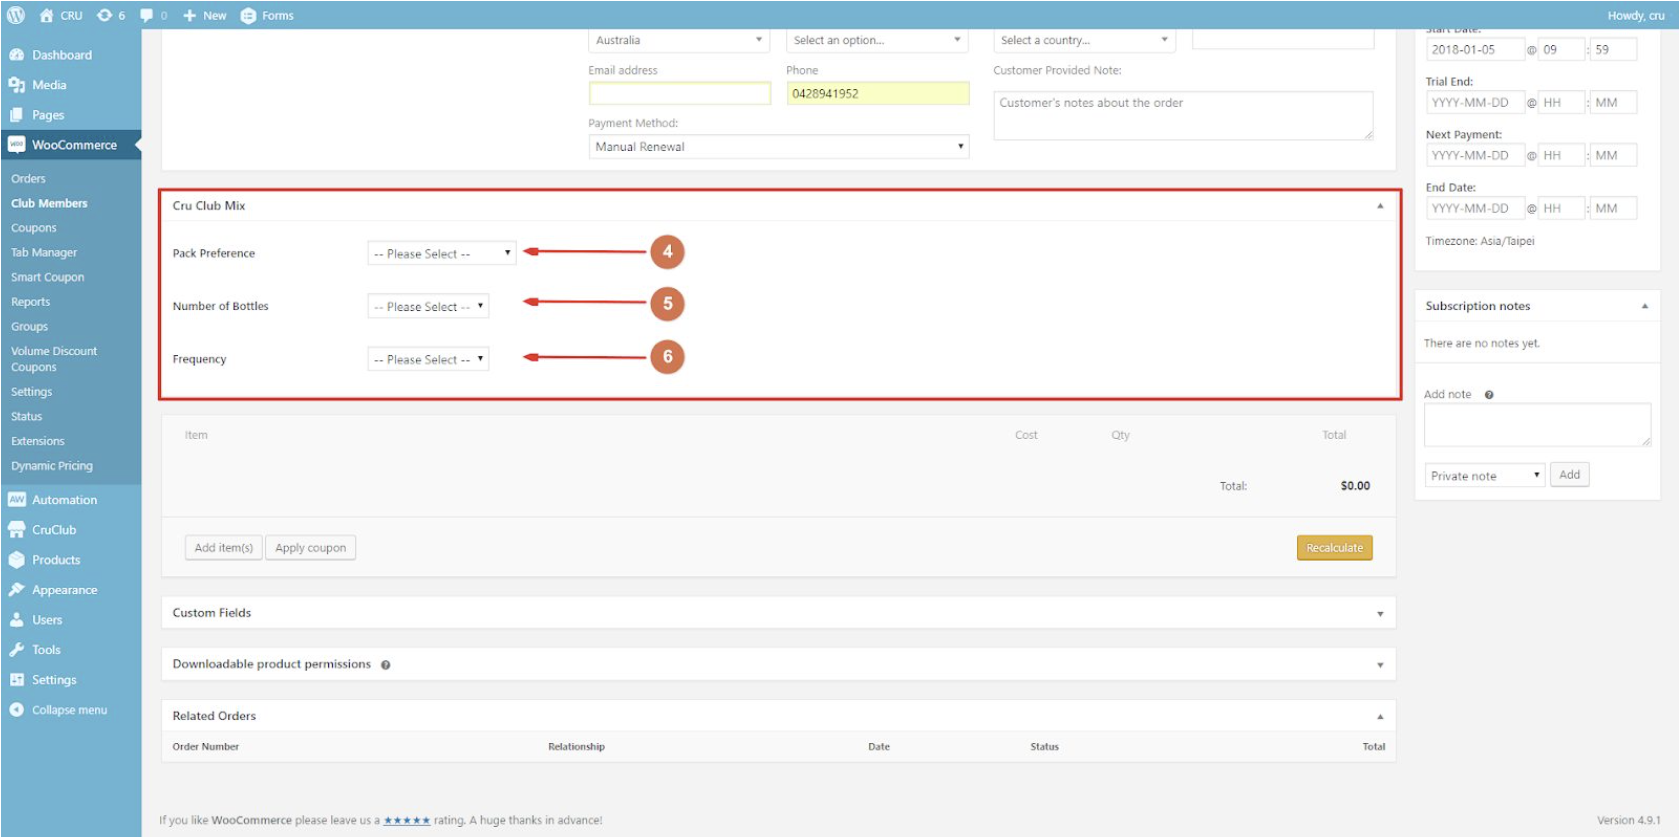Click the Customer Provided Note textarea
The width and height of the screenshot is (1680, 840).
(1183, 115)
